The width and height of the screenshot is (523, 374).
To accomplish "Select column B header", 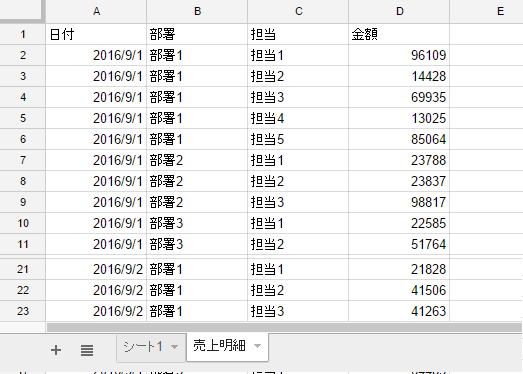I will click(197, 11).
